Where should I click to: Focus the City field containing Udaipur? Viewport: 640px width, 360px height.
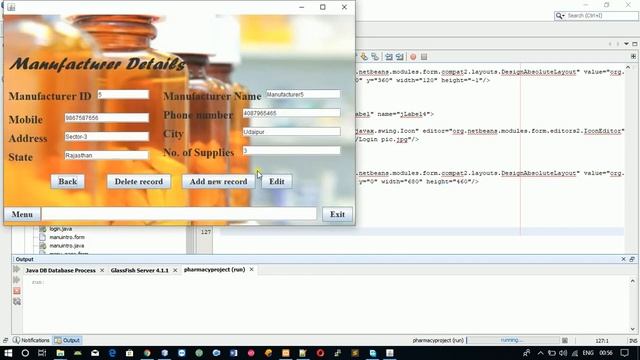[x=291, y=132]
